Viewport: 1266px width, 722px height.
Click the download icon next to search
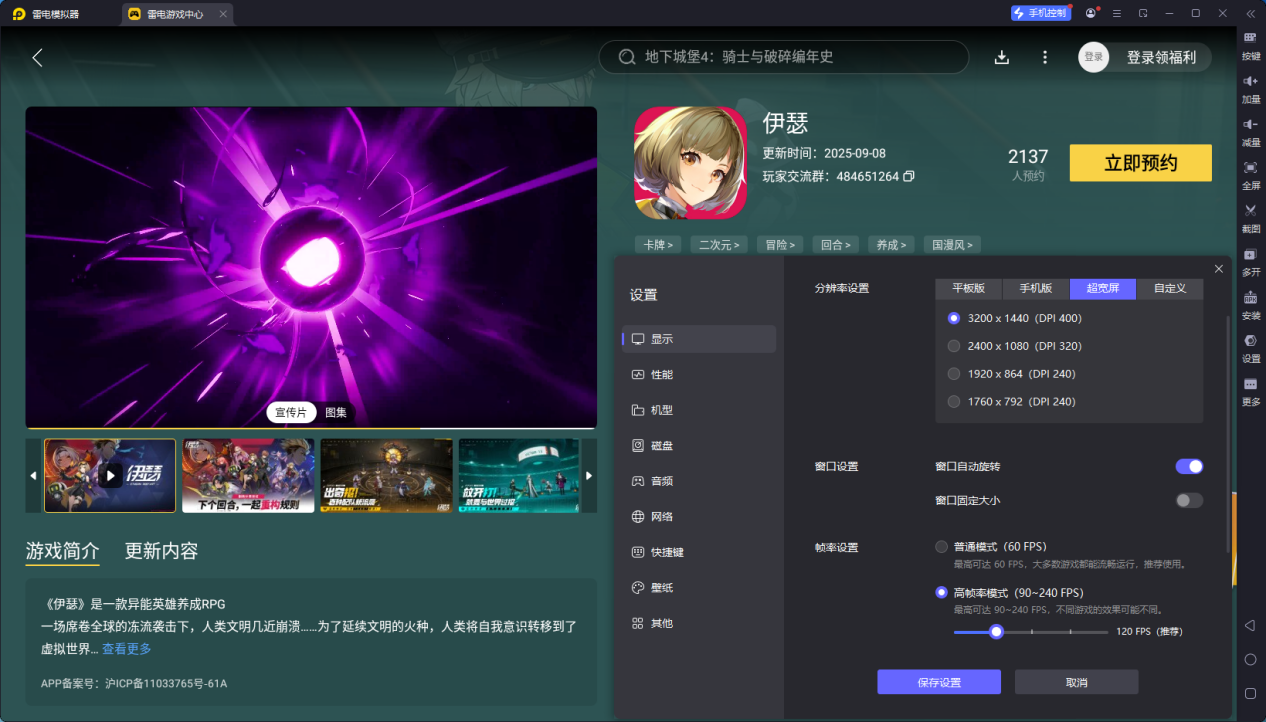tap(1002, 57)
